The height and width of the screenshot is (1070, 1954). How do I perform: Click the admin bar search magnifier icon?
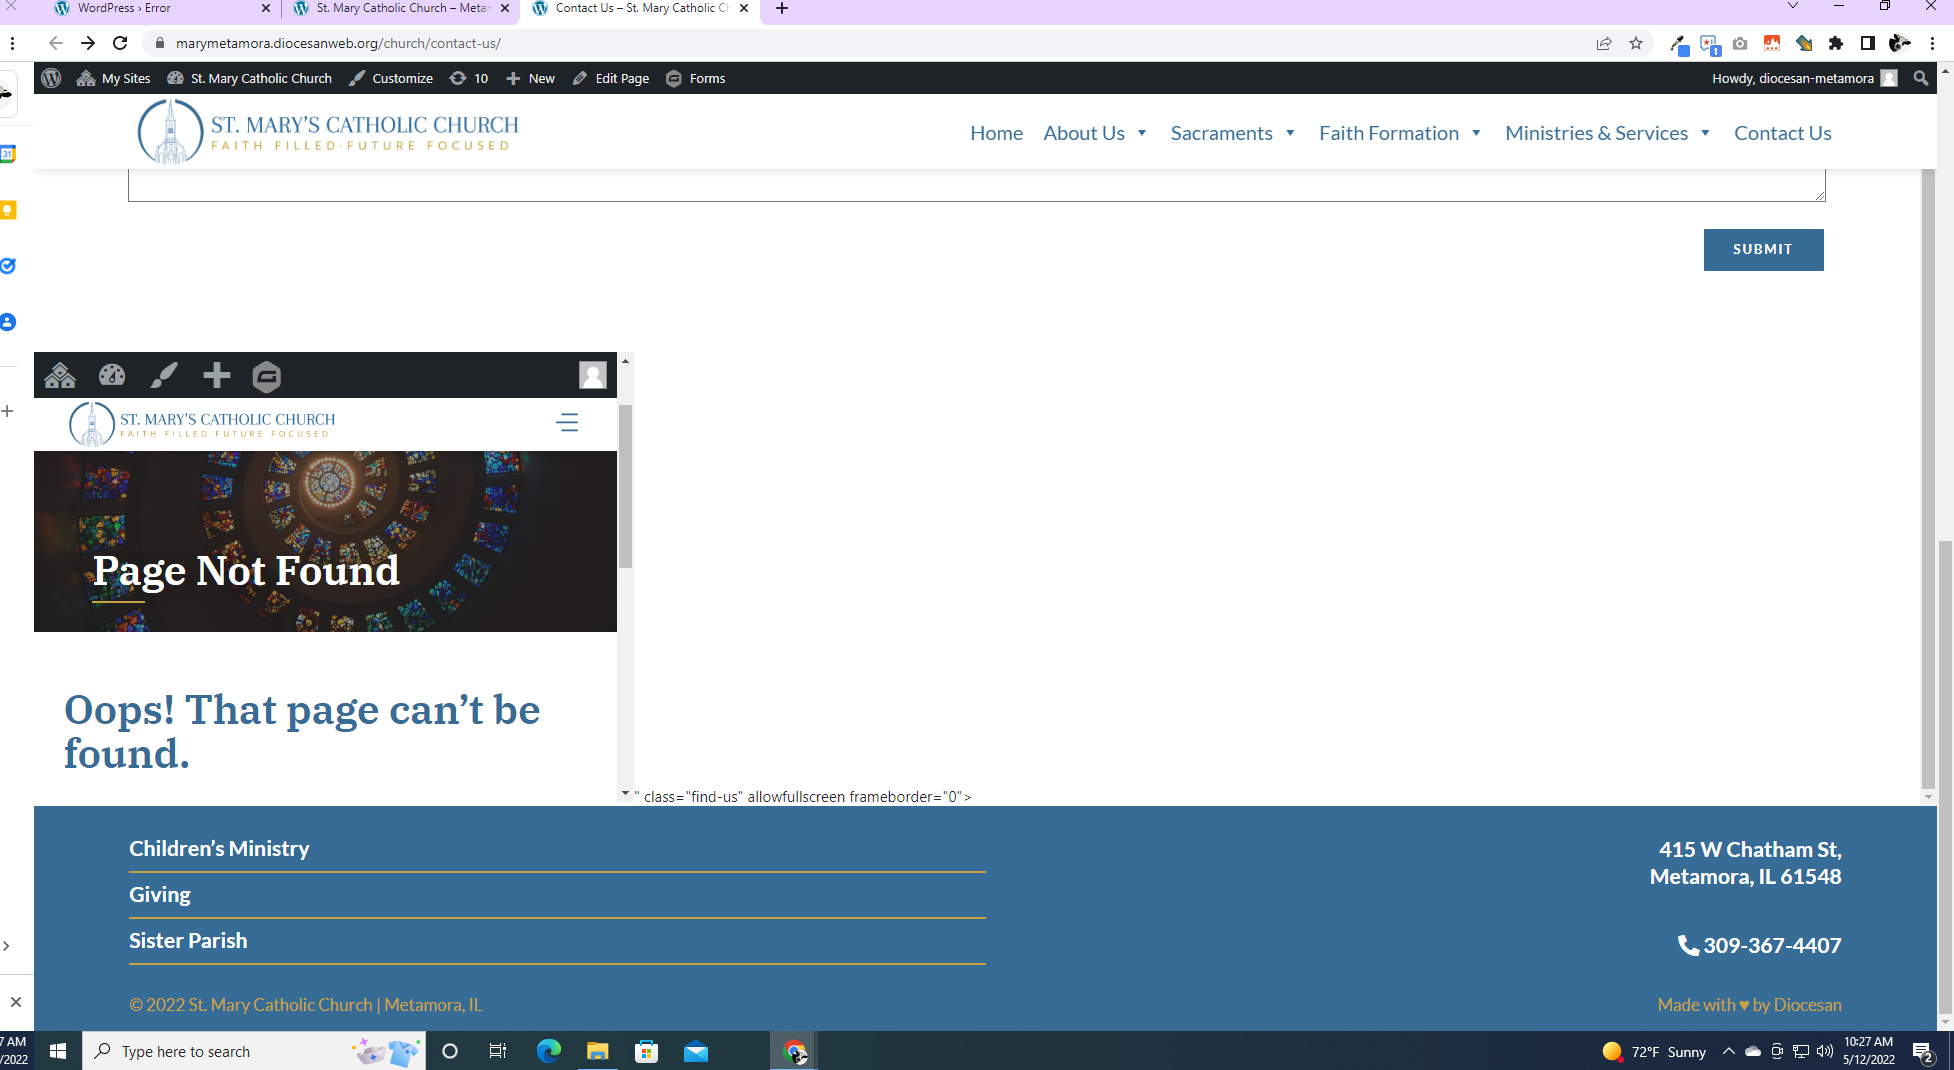click(x=1920, y=78)
